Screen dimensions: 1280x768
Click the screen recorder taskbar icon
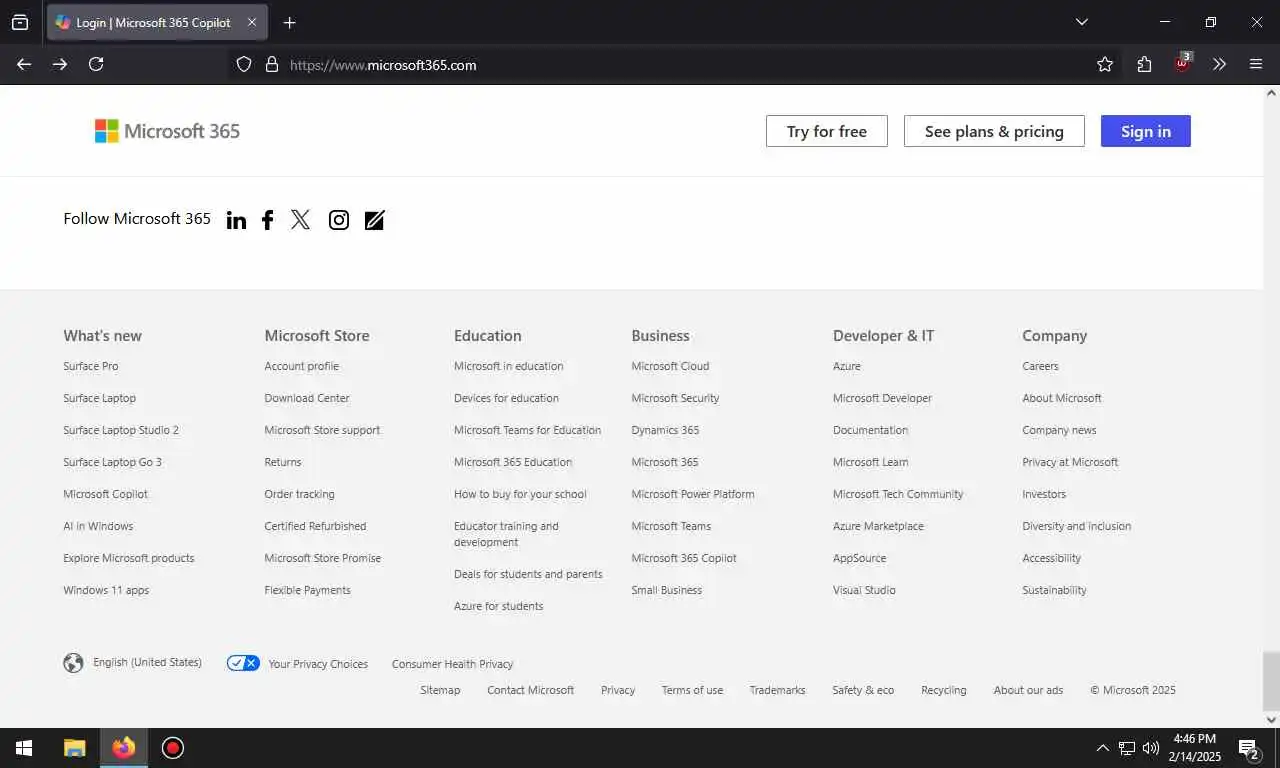pyautogui.click(x=173, y=748)
